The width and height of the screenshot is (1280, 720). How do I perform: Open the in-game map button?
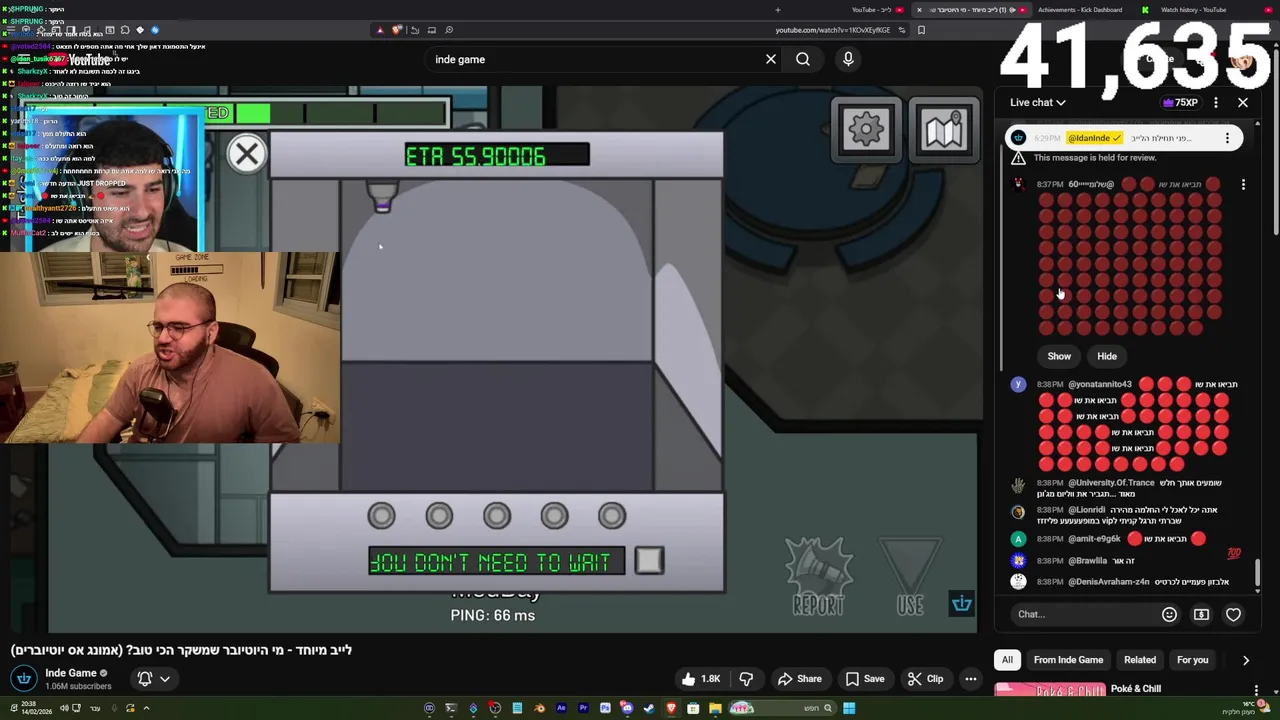point(943,128)
